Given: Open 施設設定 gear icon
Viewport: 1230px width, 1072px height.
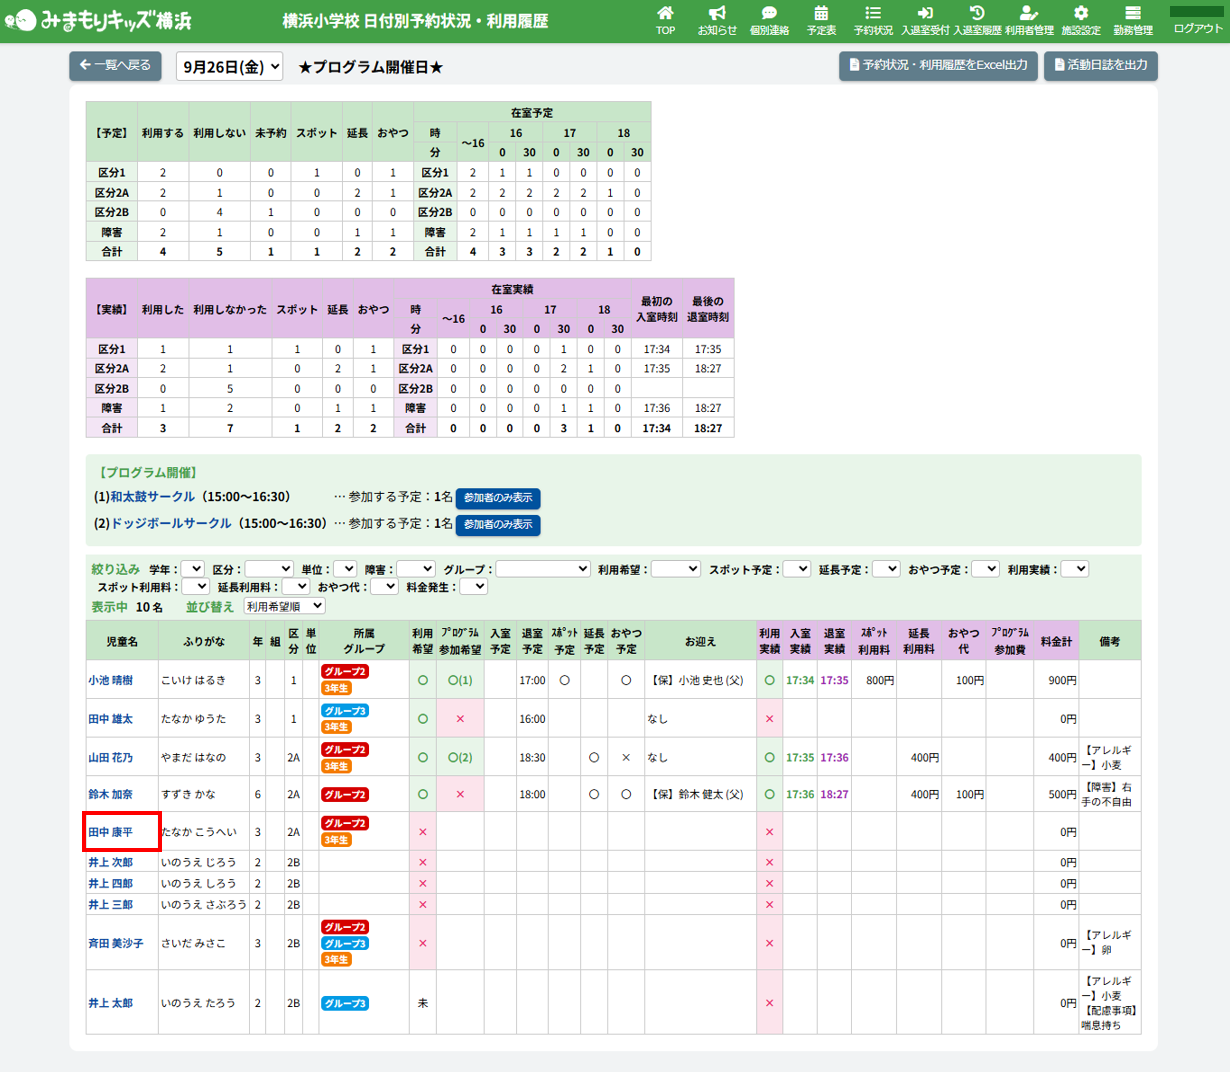Looking at the screenshot, I should coord(1081,14).
